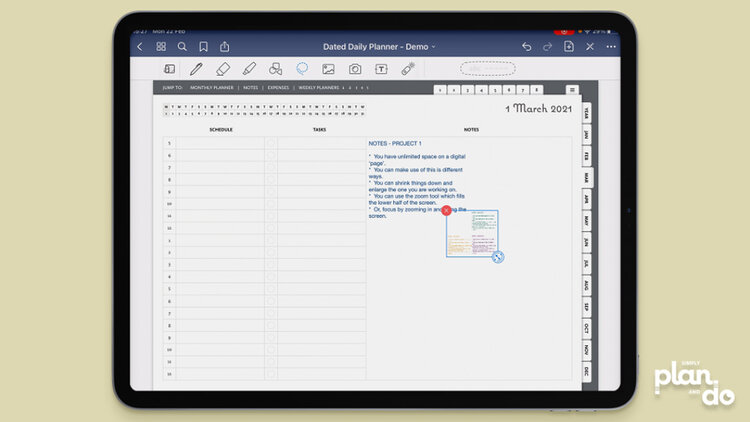Open the three-dots more options menu

[x=611, y=46]
